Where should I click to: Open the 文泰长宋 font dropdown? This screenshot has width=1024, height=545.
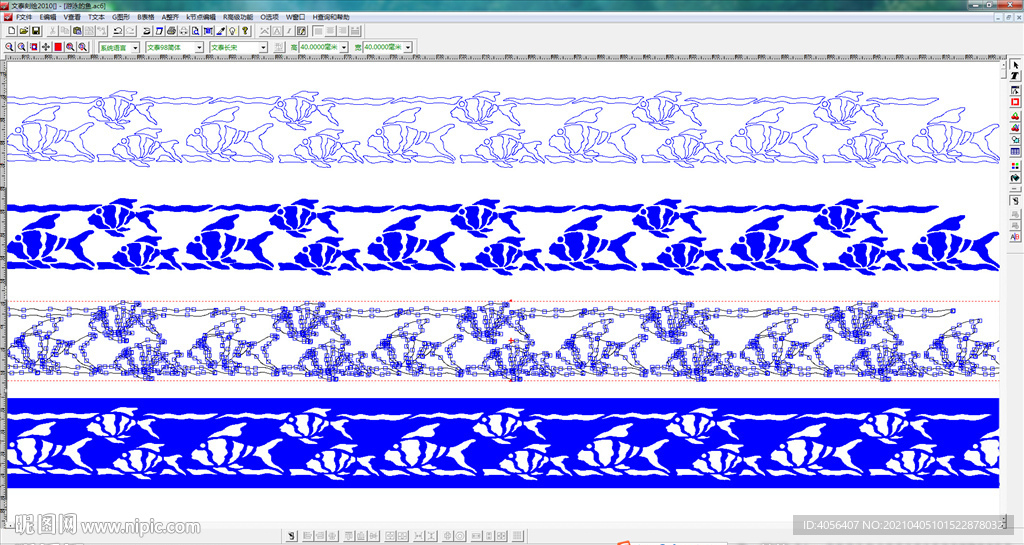[263, 47]
